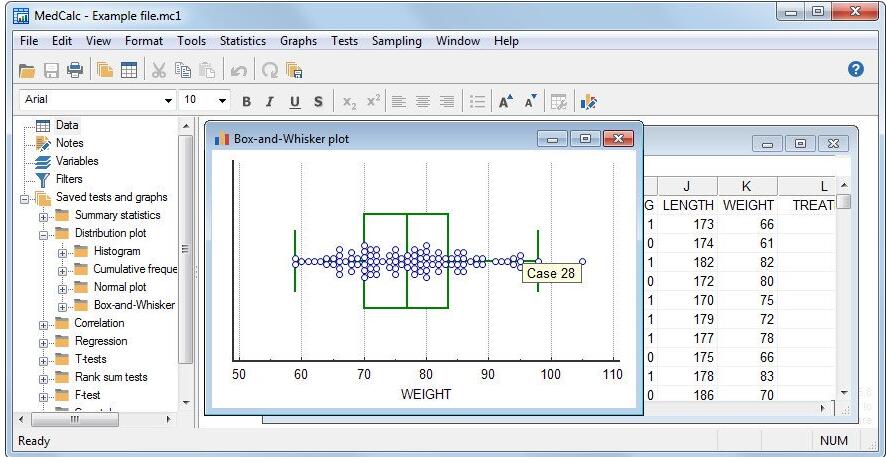Toggle Subscript formatting
The height and width of the screenshot is (457, 886).
click(349, 102)
